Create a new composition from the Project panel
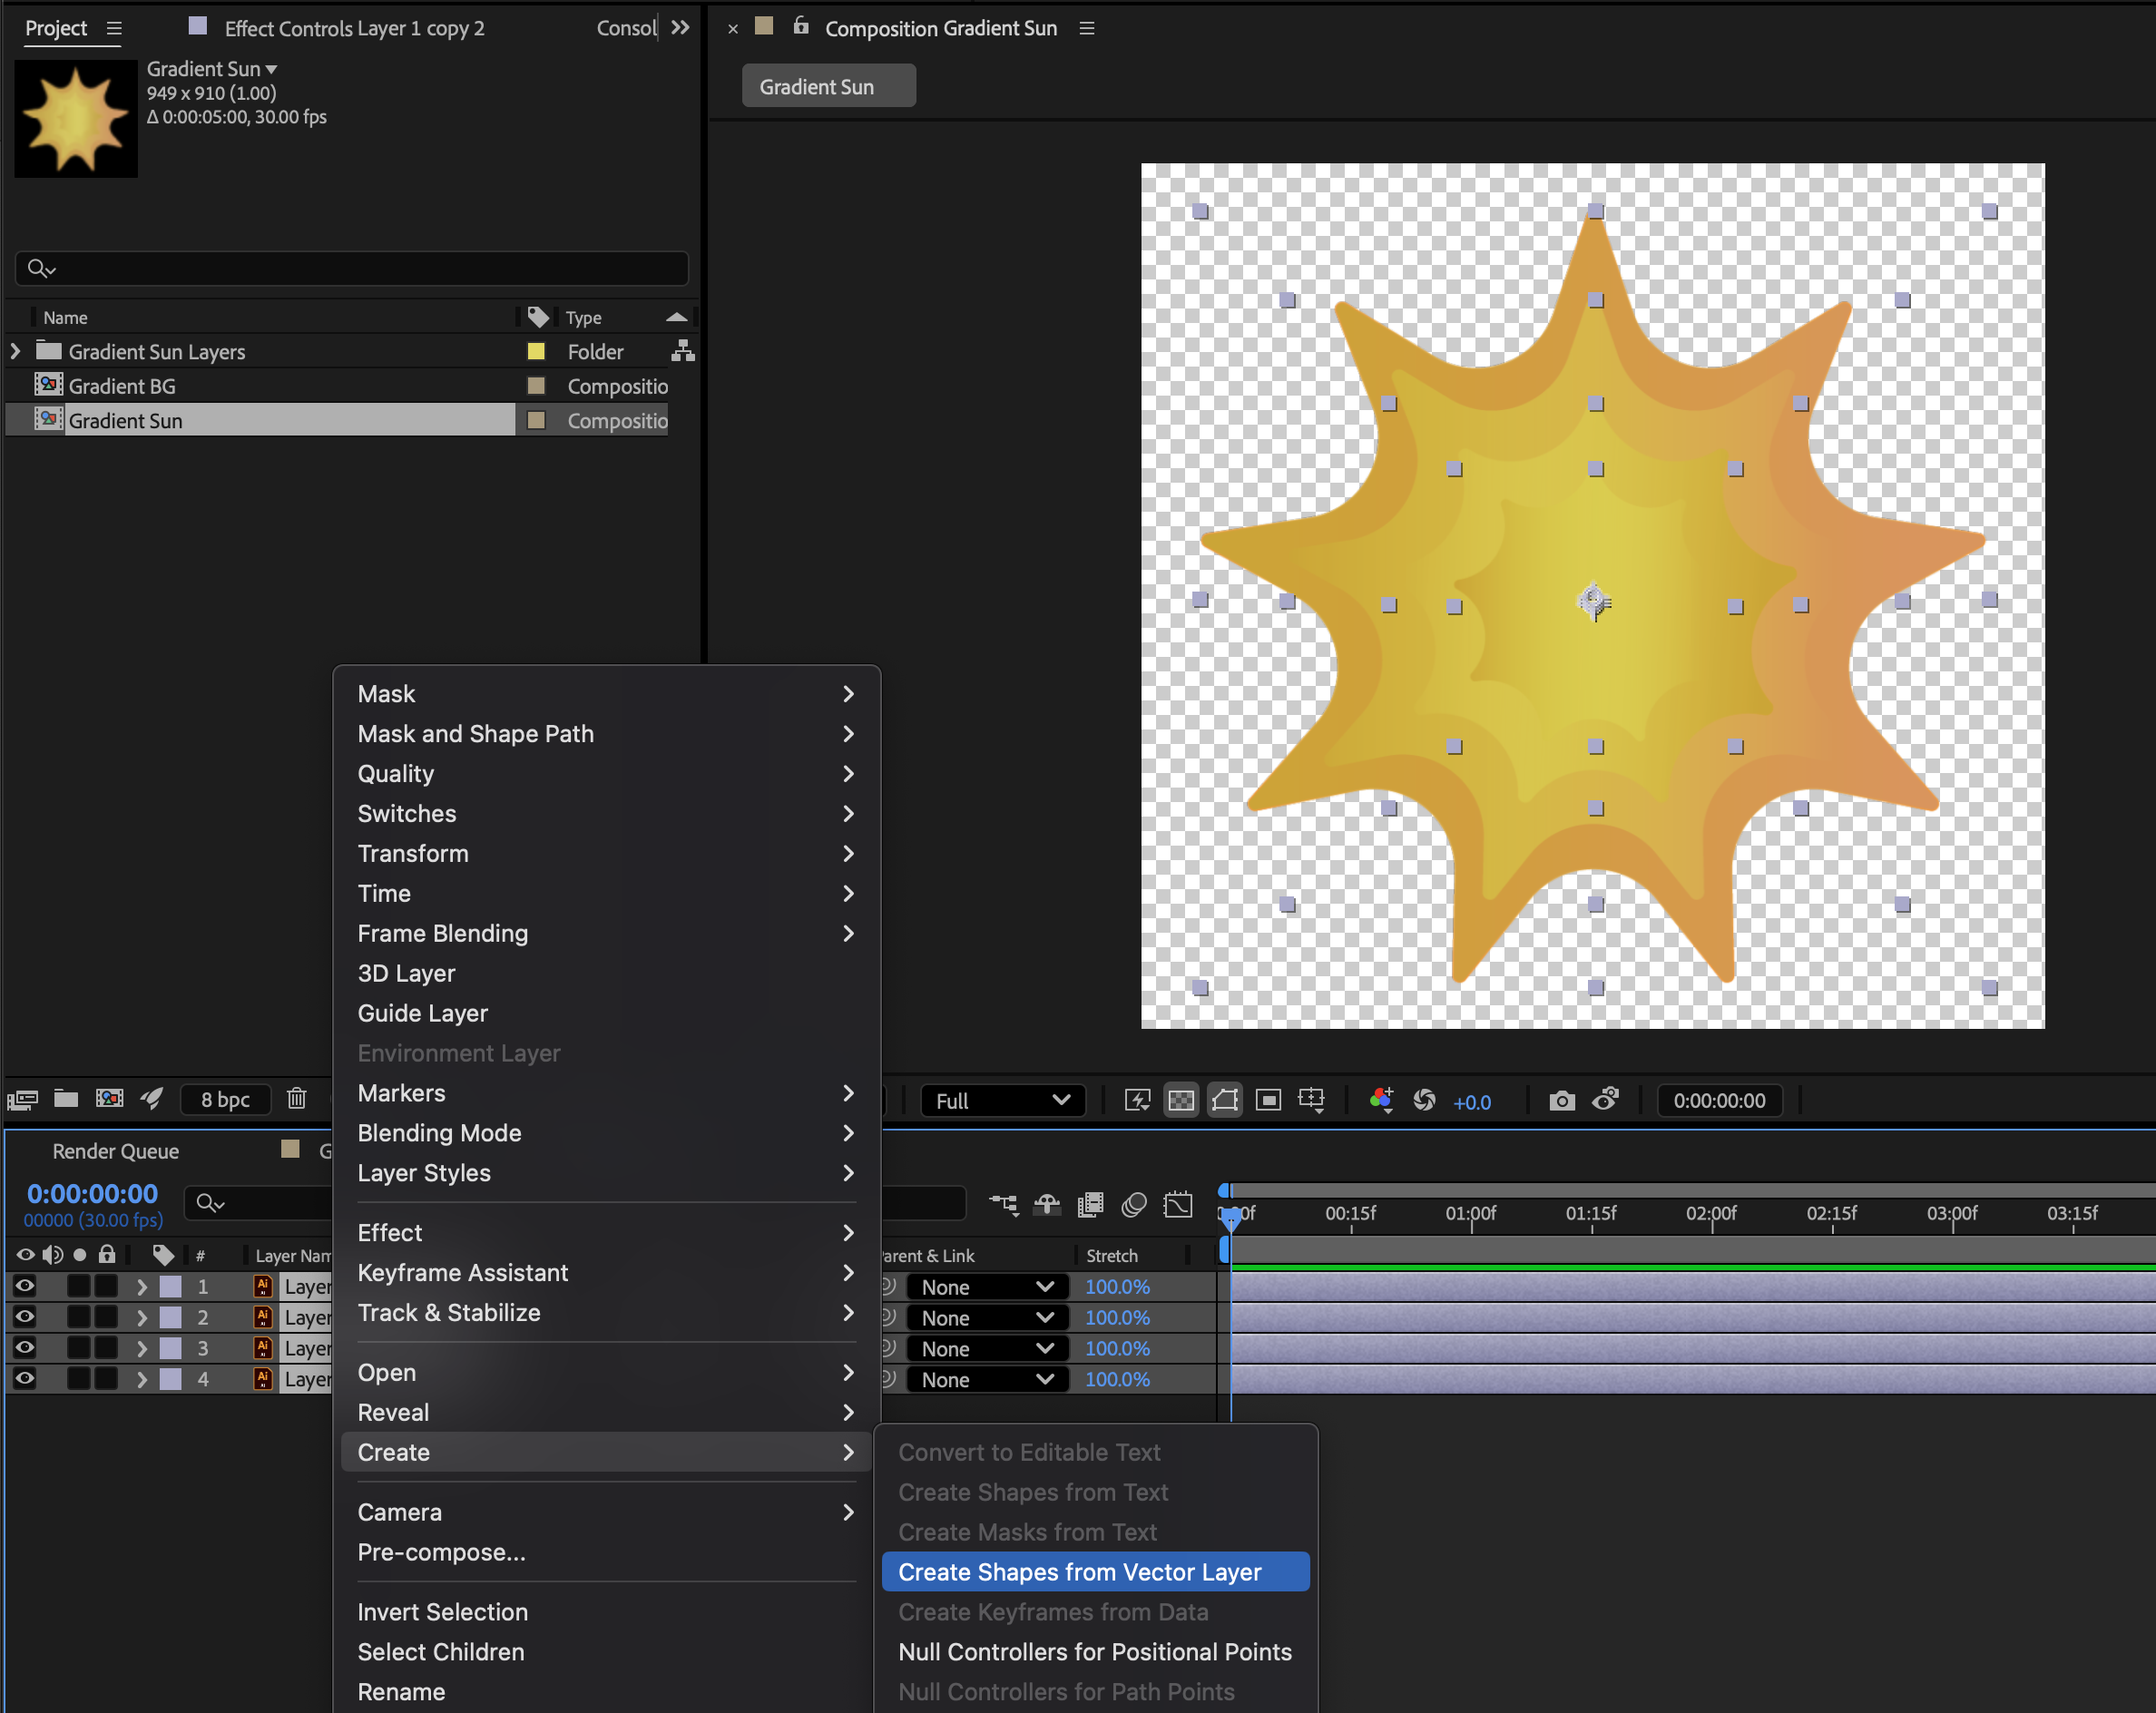Image resolution: width=2156 pixels, height=1713 pixels. click(x=108, y=1099)
